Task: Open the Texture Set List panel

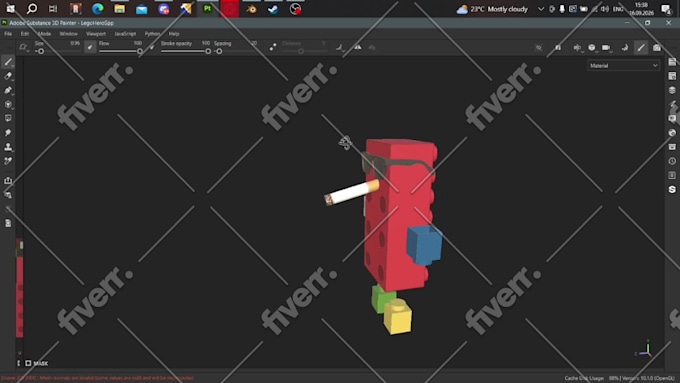Action: point(672,62)
